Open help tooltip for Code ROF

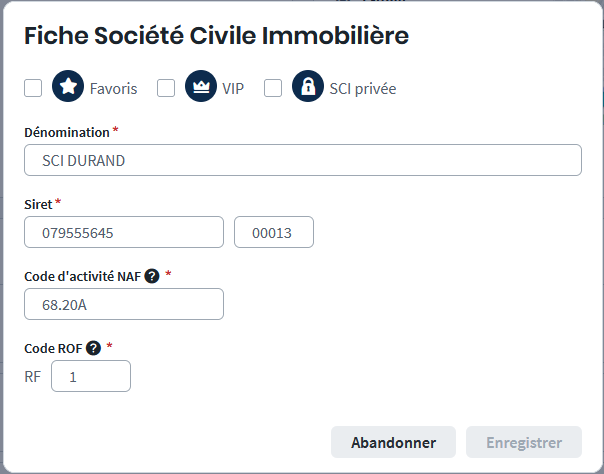point(93,348)
